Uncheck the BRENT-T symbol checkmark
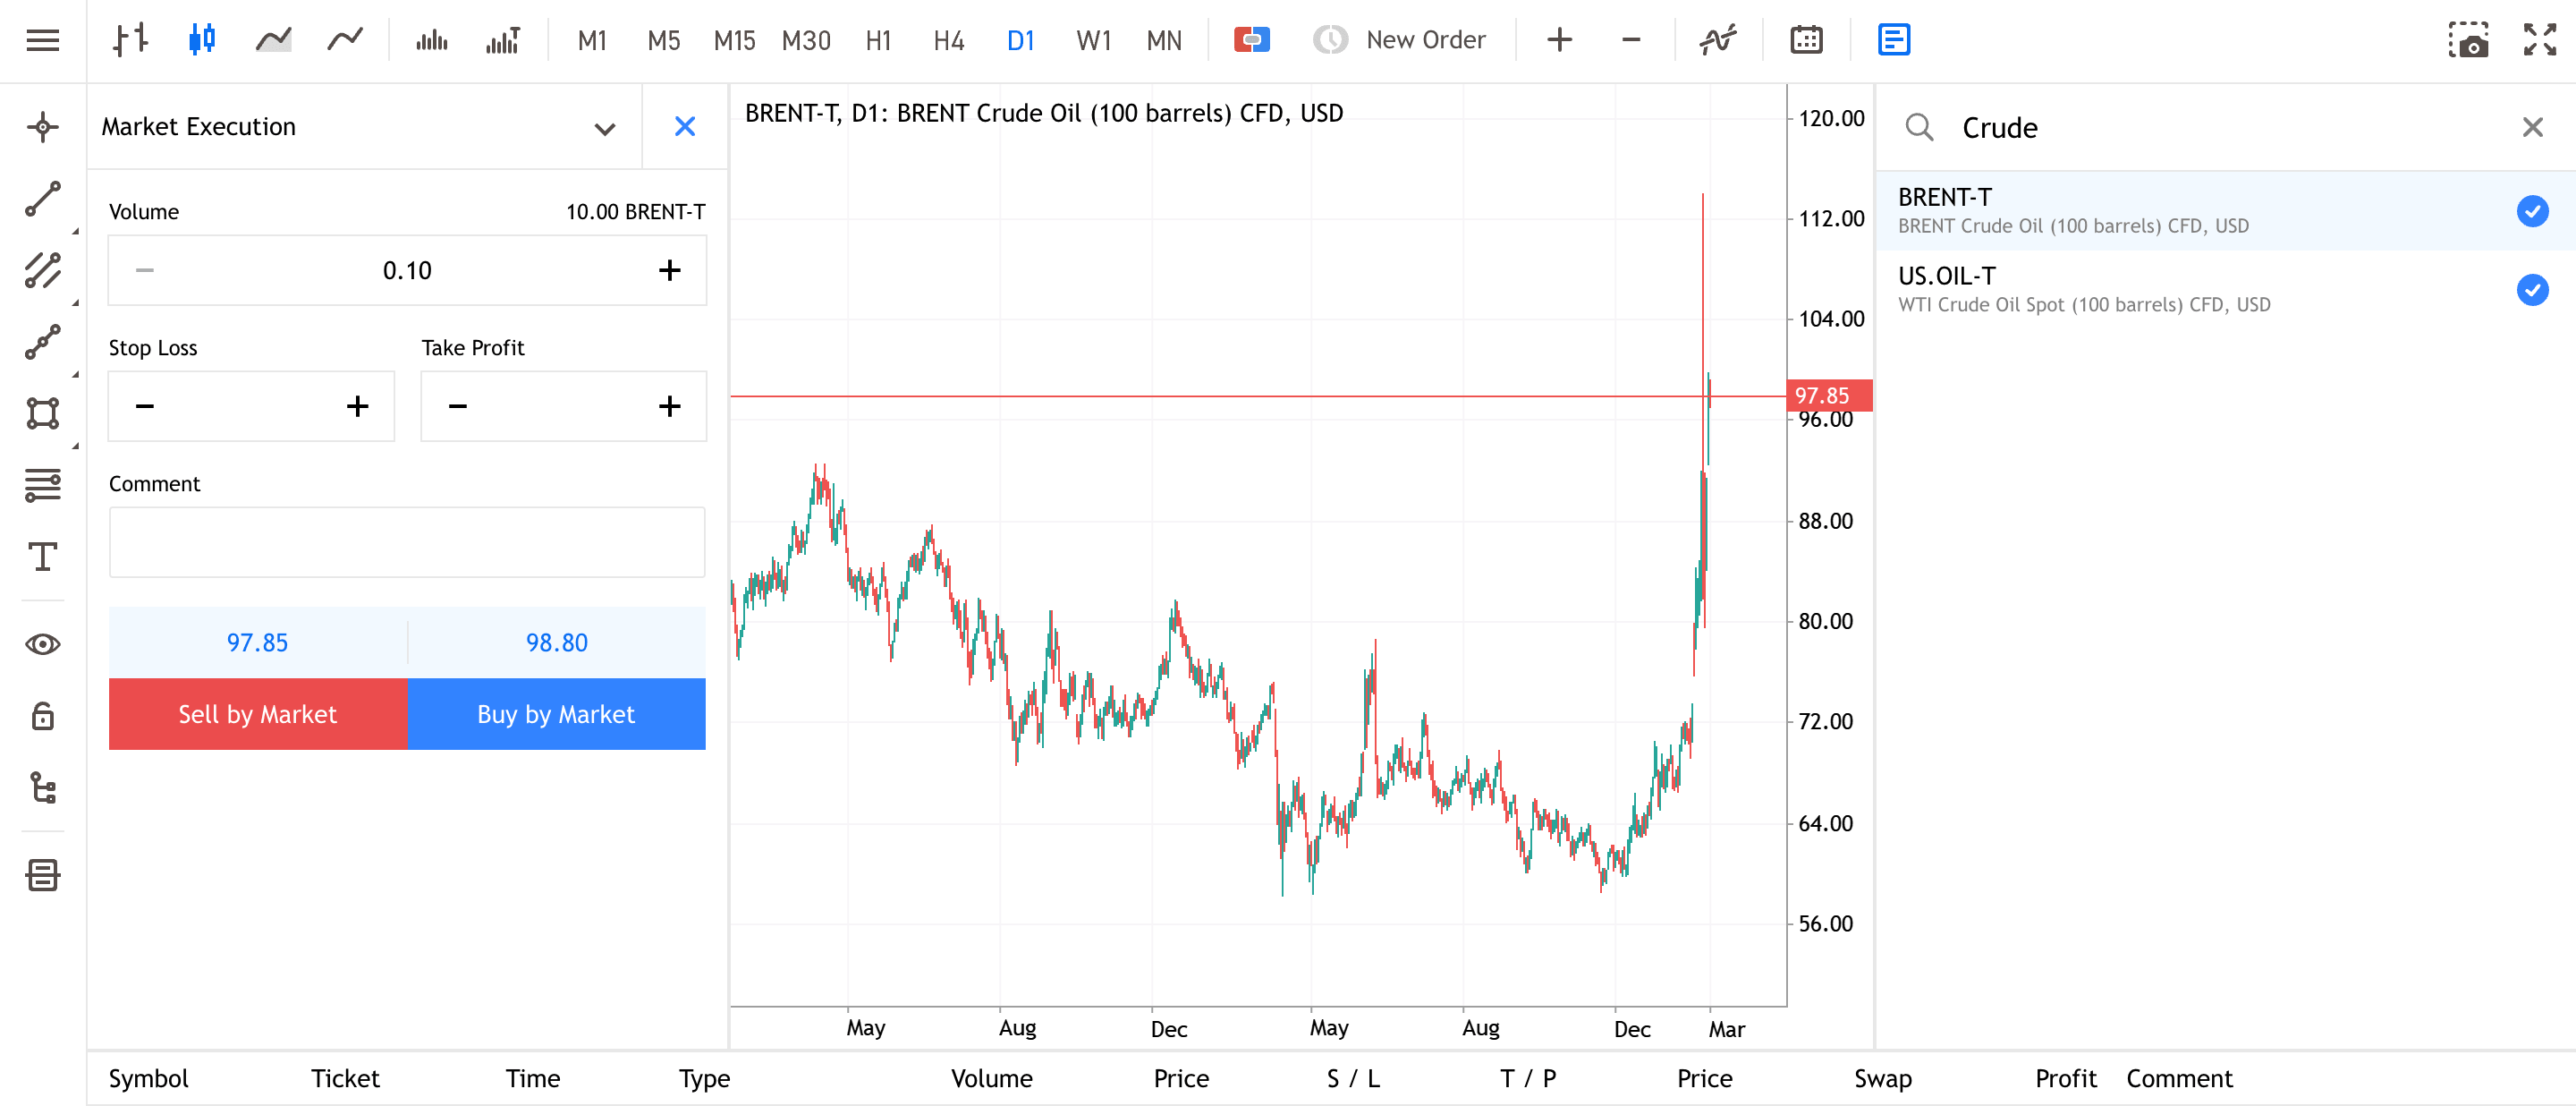Viewport: 2576px width, 1106px height. 2532,211
